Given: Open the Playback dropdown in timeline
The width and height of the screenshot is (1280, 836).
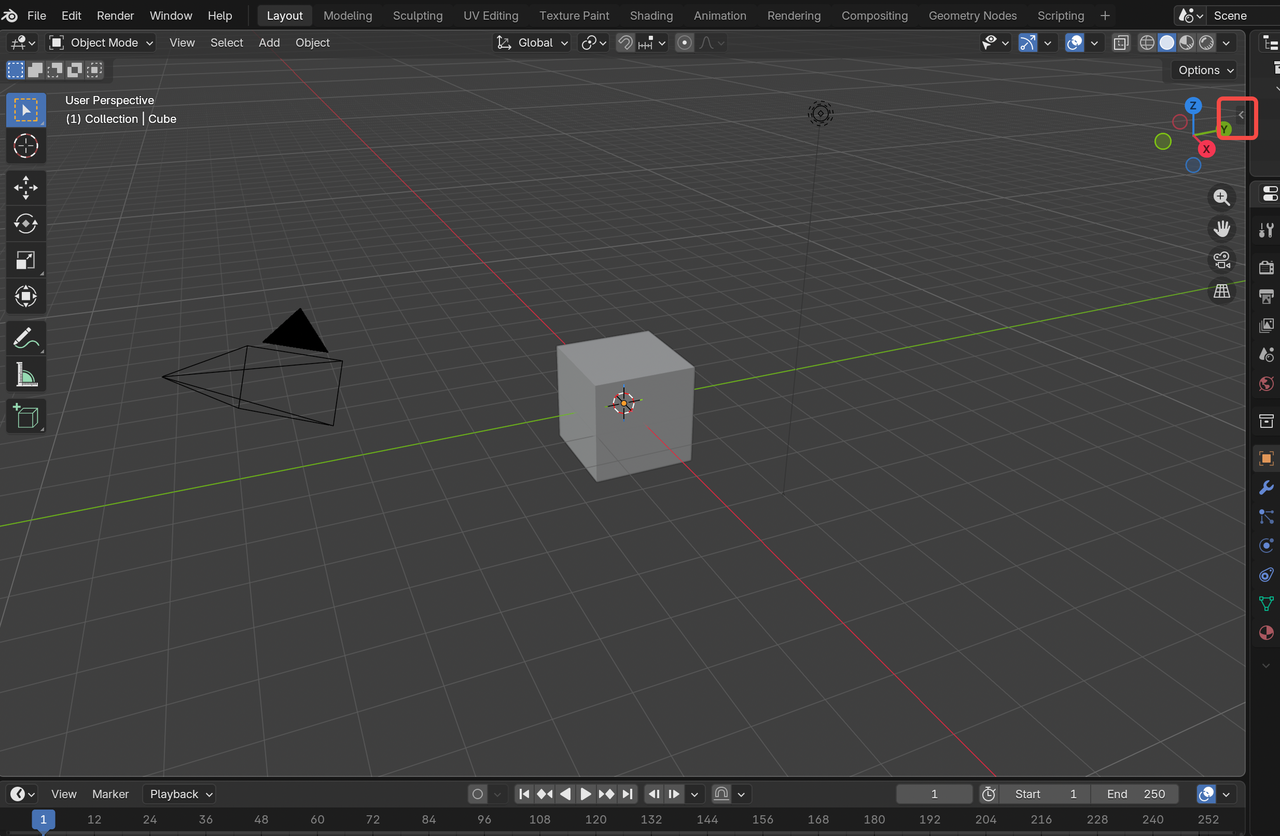Looking at the screenshot, I should coord(181,794).
